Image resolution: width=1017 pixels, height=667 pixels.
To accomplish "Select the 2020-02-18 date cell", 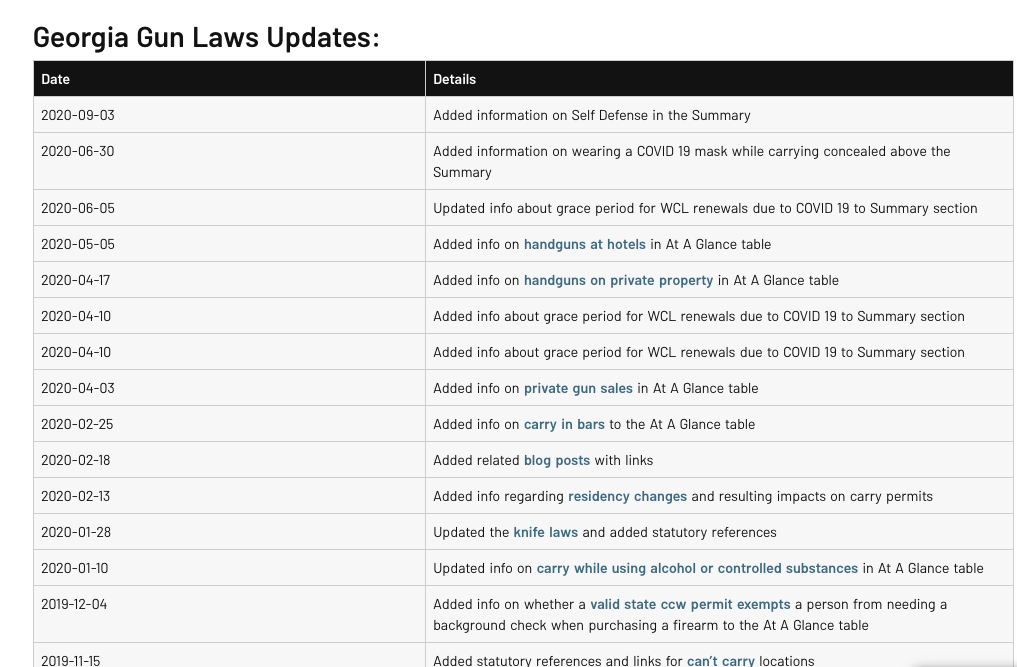I will 230,461.
